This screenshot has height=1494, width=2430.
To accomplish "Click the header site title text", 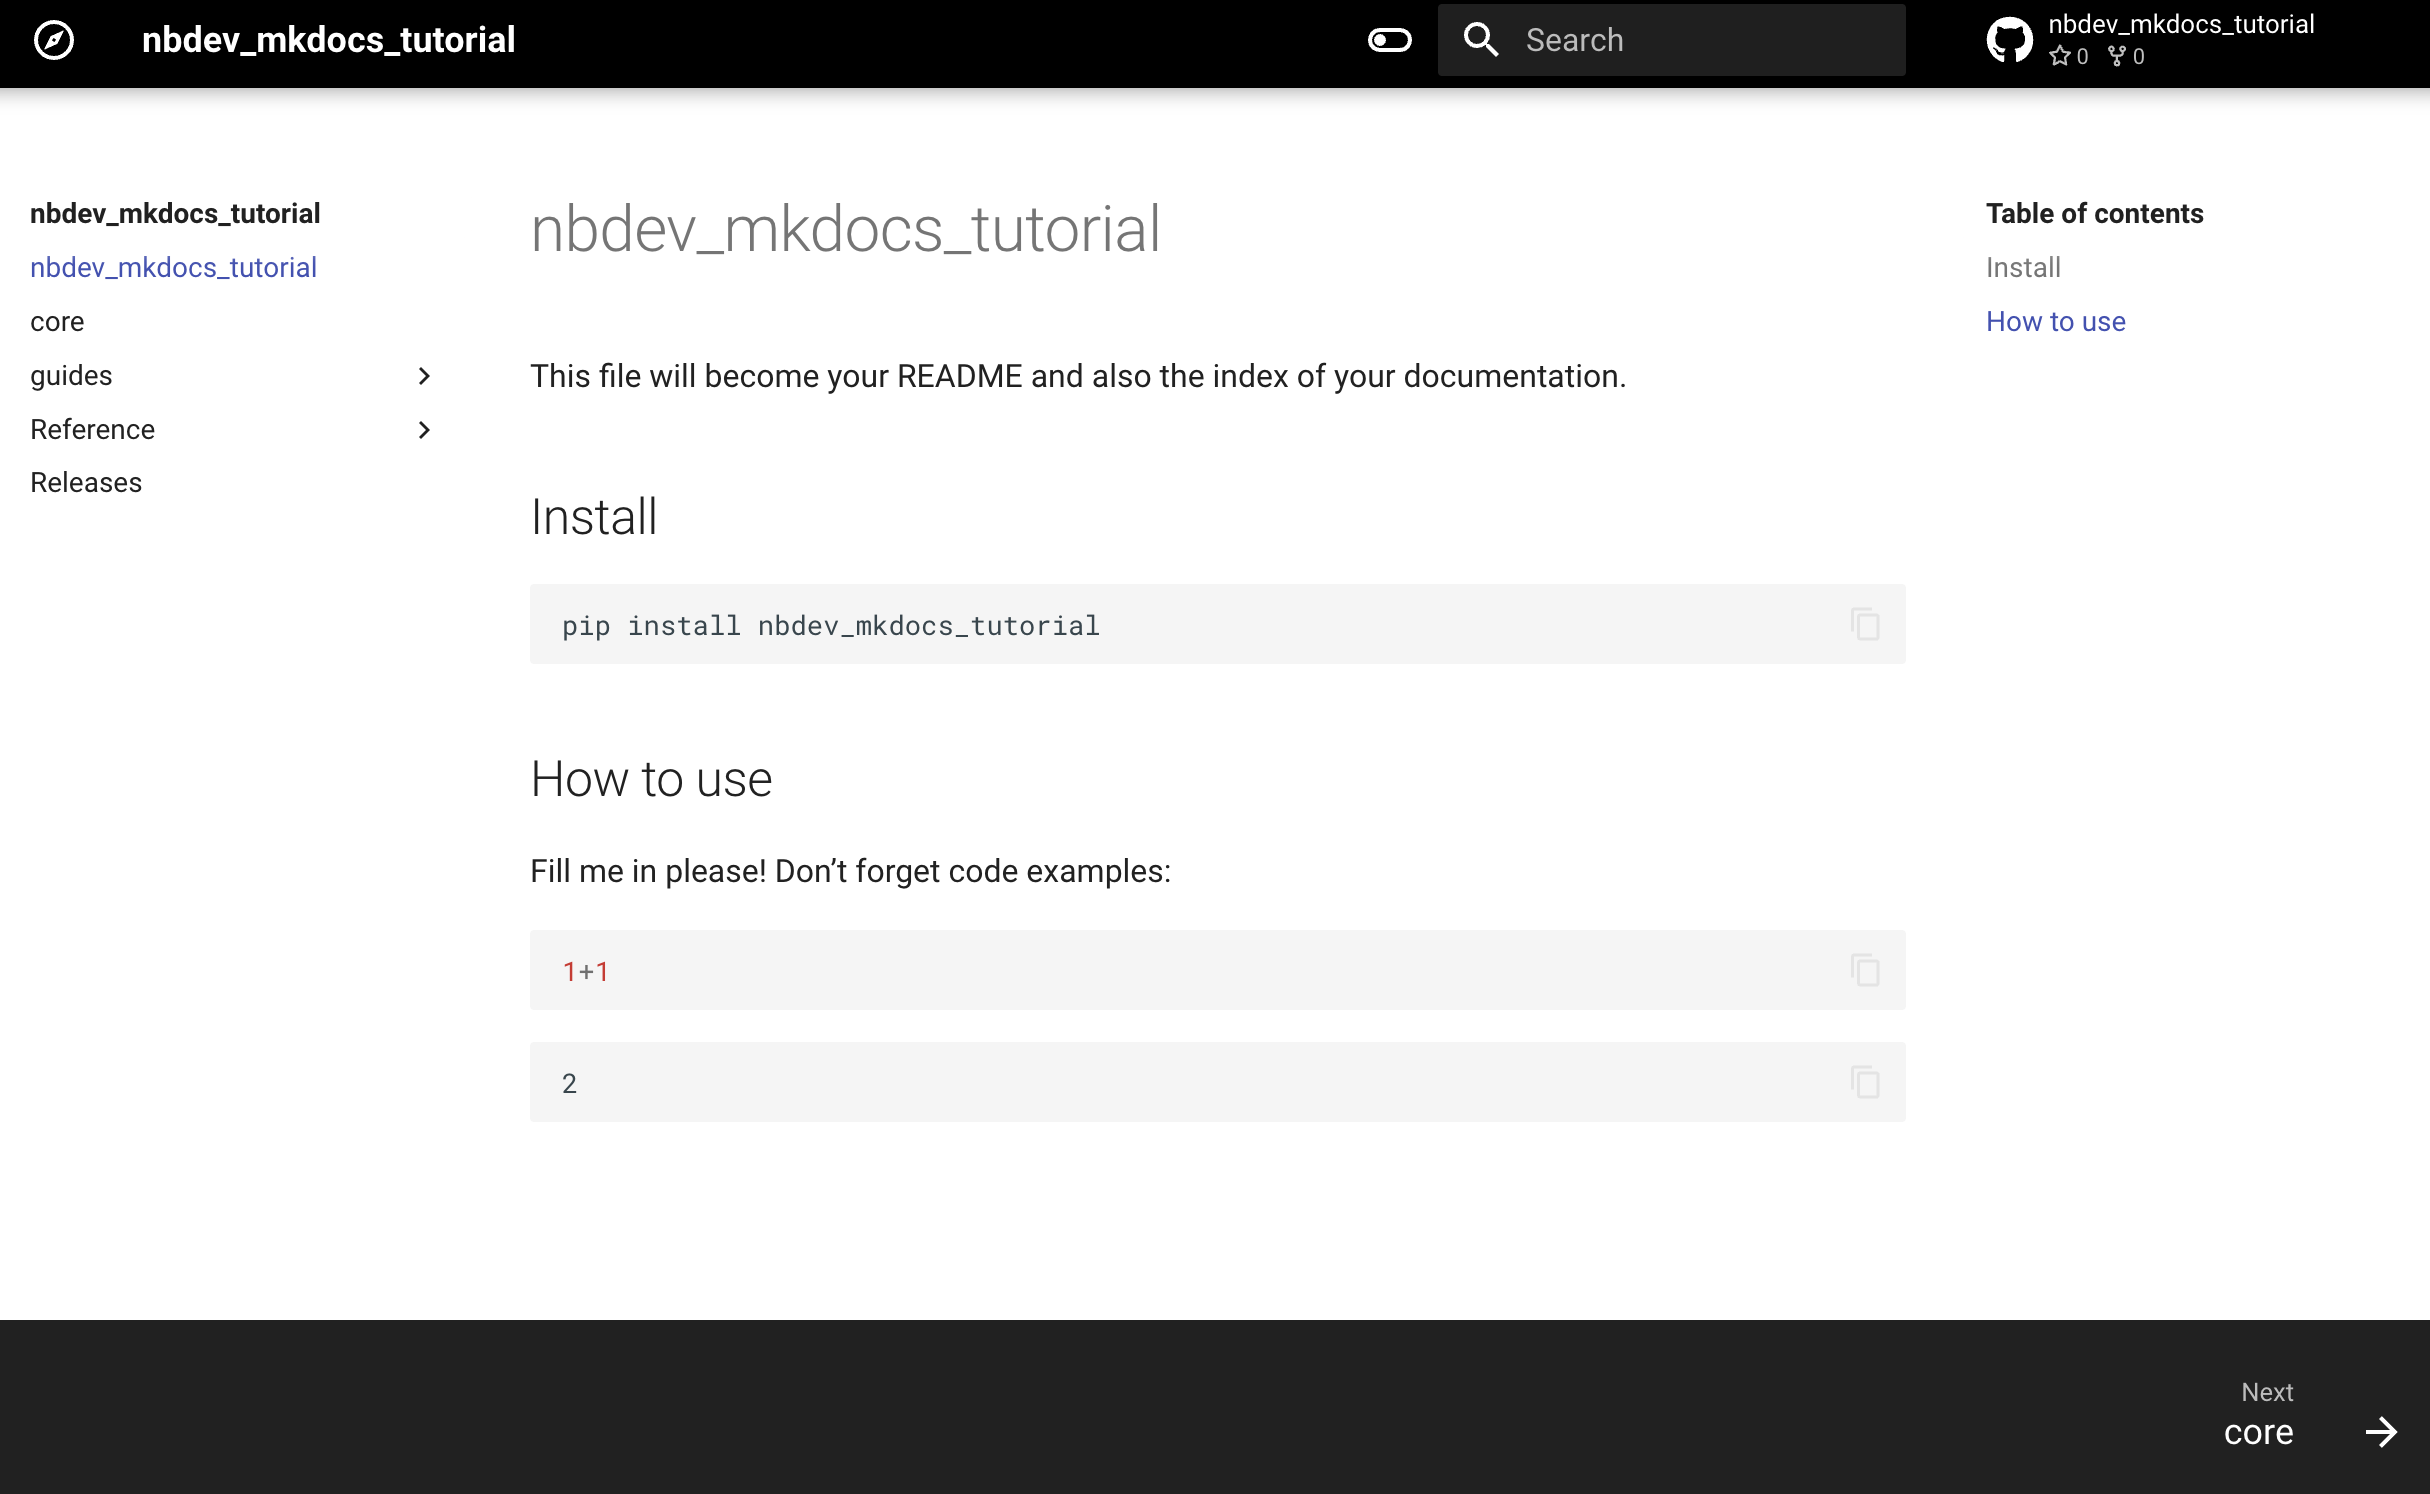I will click(x=328, y=40).
